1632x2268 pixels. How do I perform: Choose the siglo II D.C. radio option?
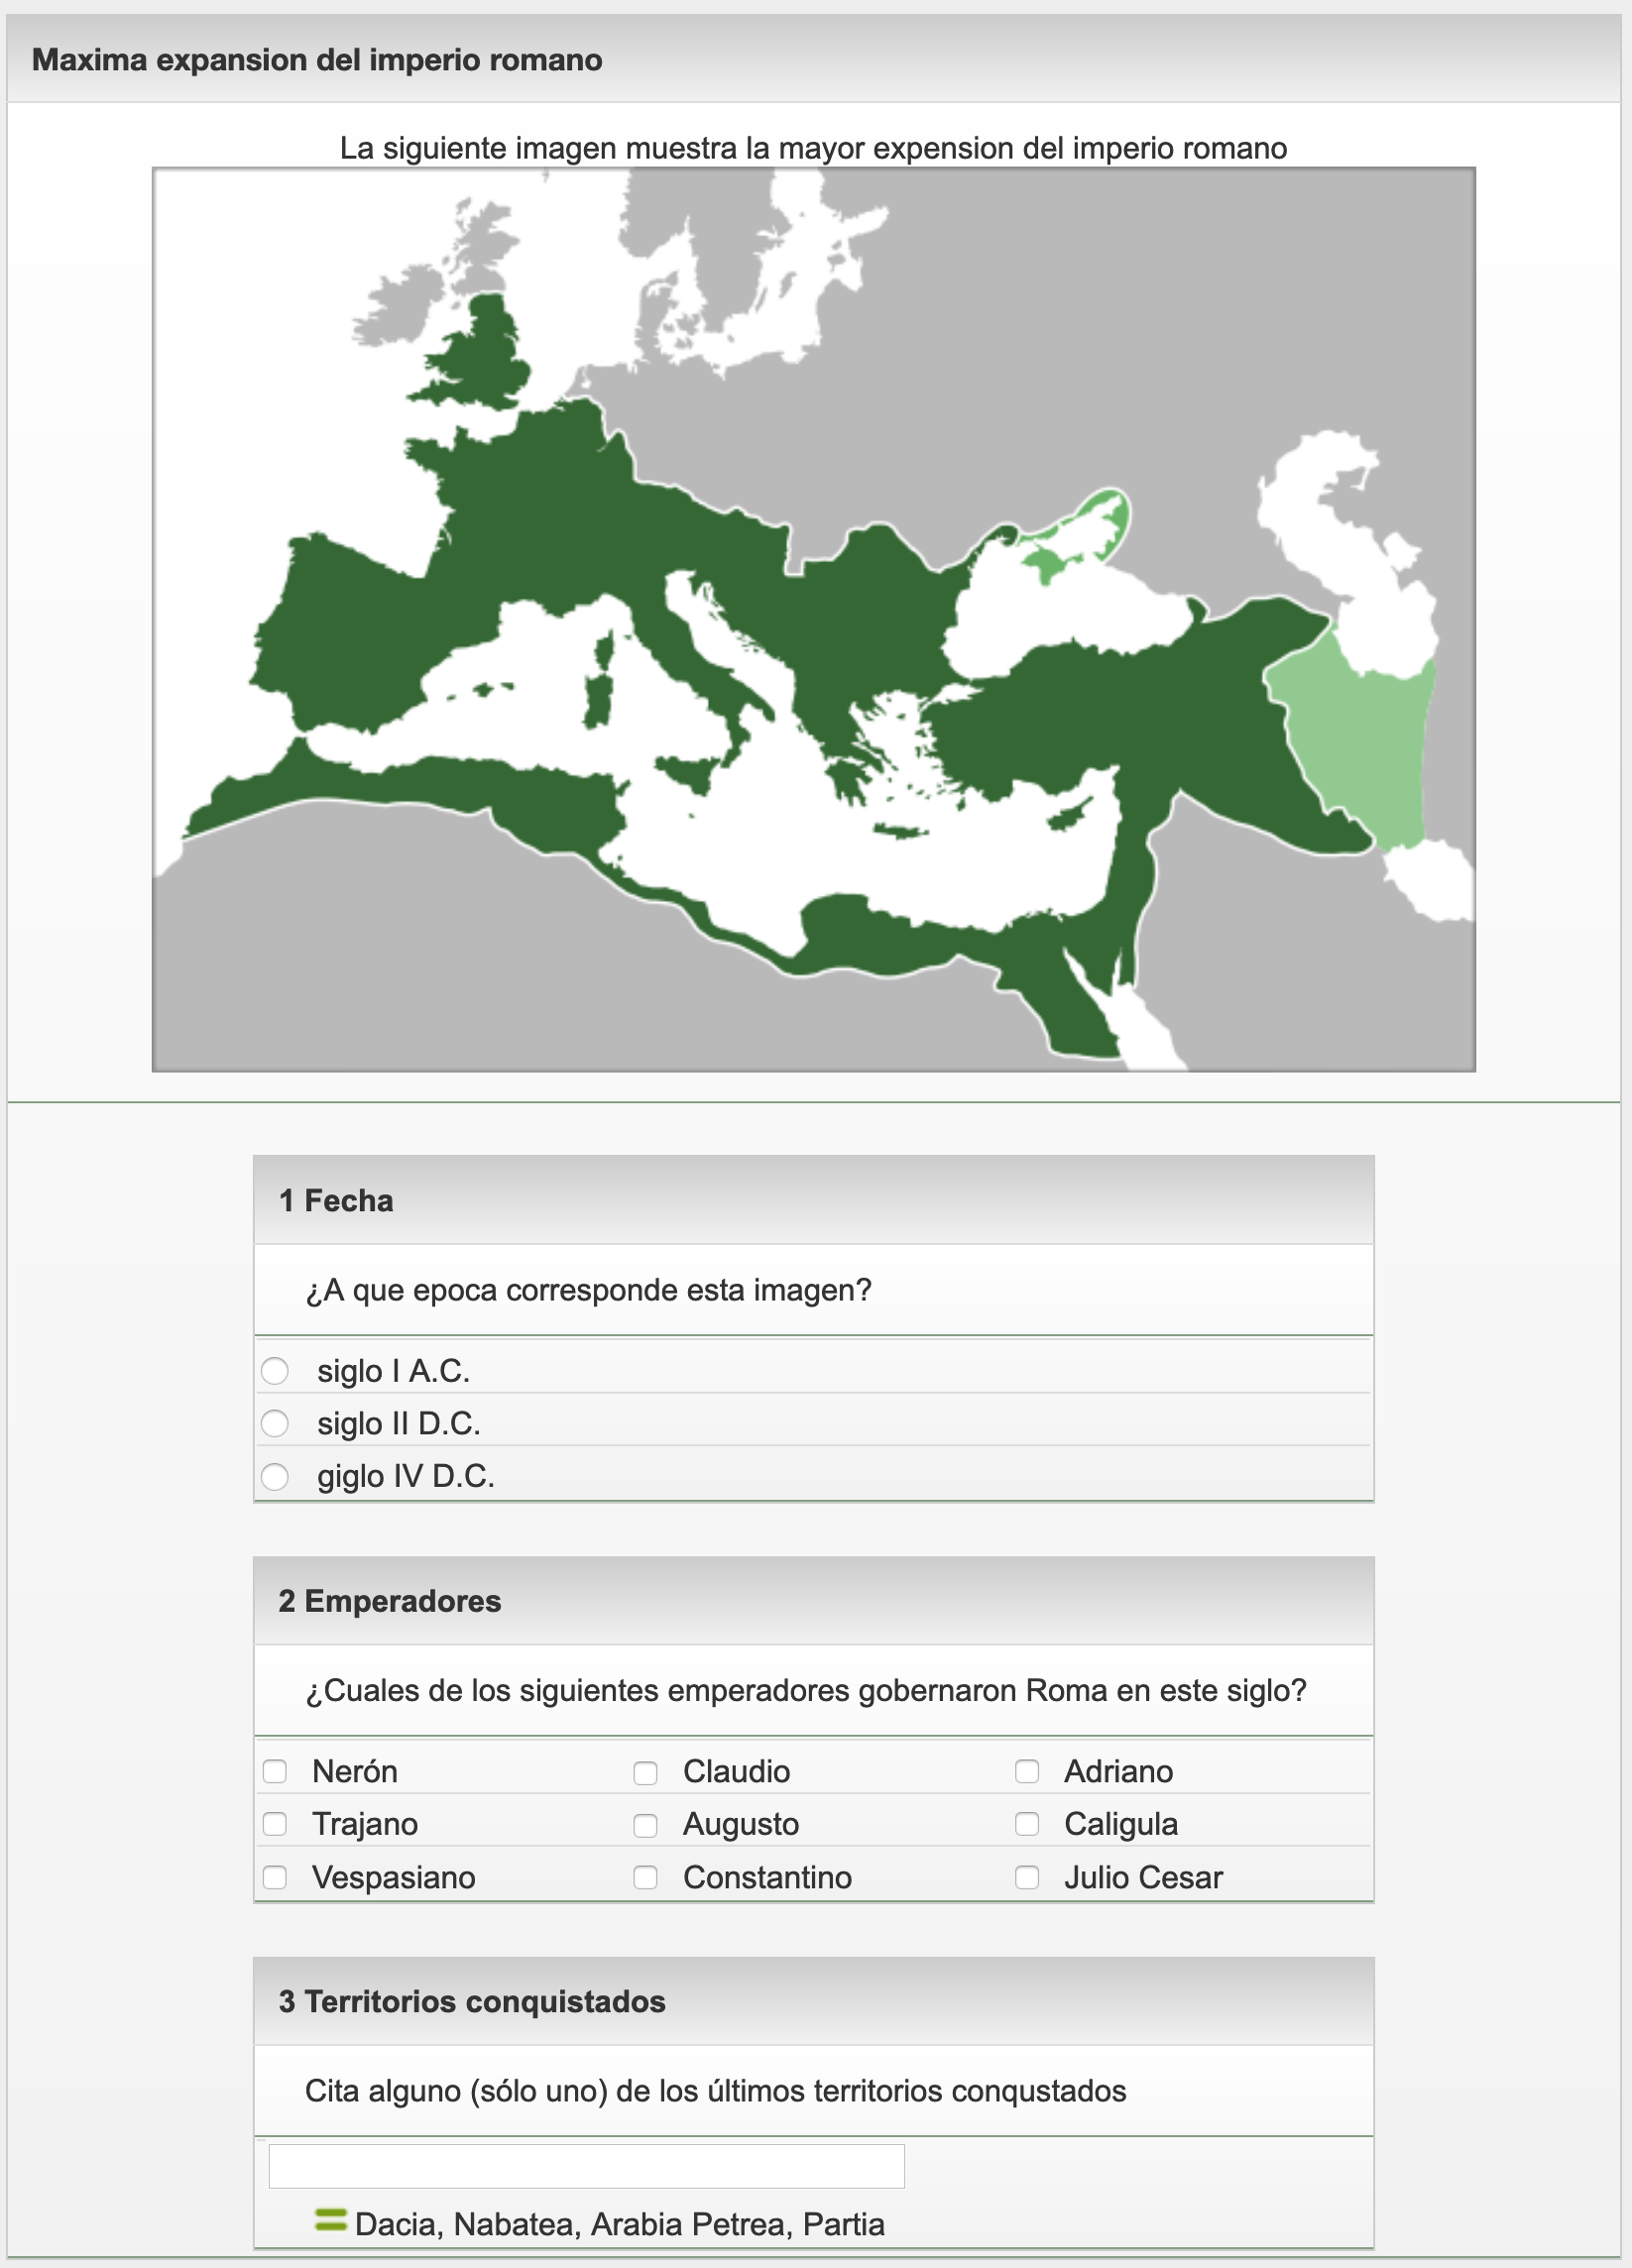(275, 1423)
